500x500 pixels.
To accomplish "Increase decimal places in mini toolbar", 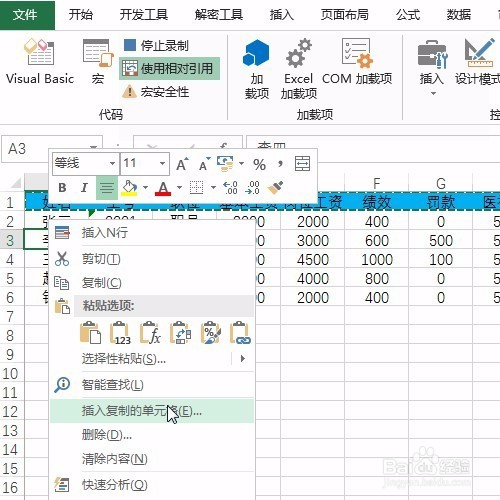I will click(x=230, y=188).
